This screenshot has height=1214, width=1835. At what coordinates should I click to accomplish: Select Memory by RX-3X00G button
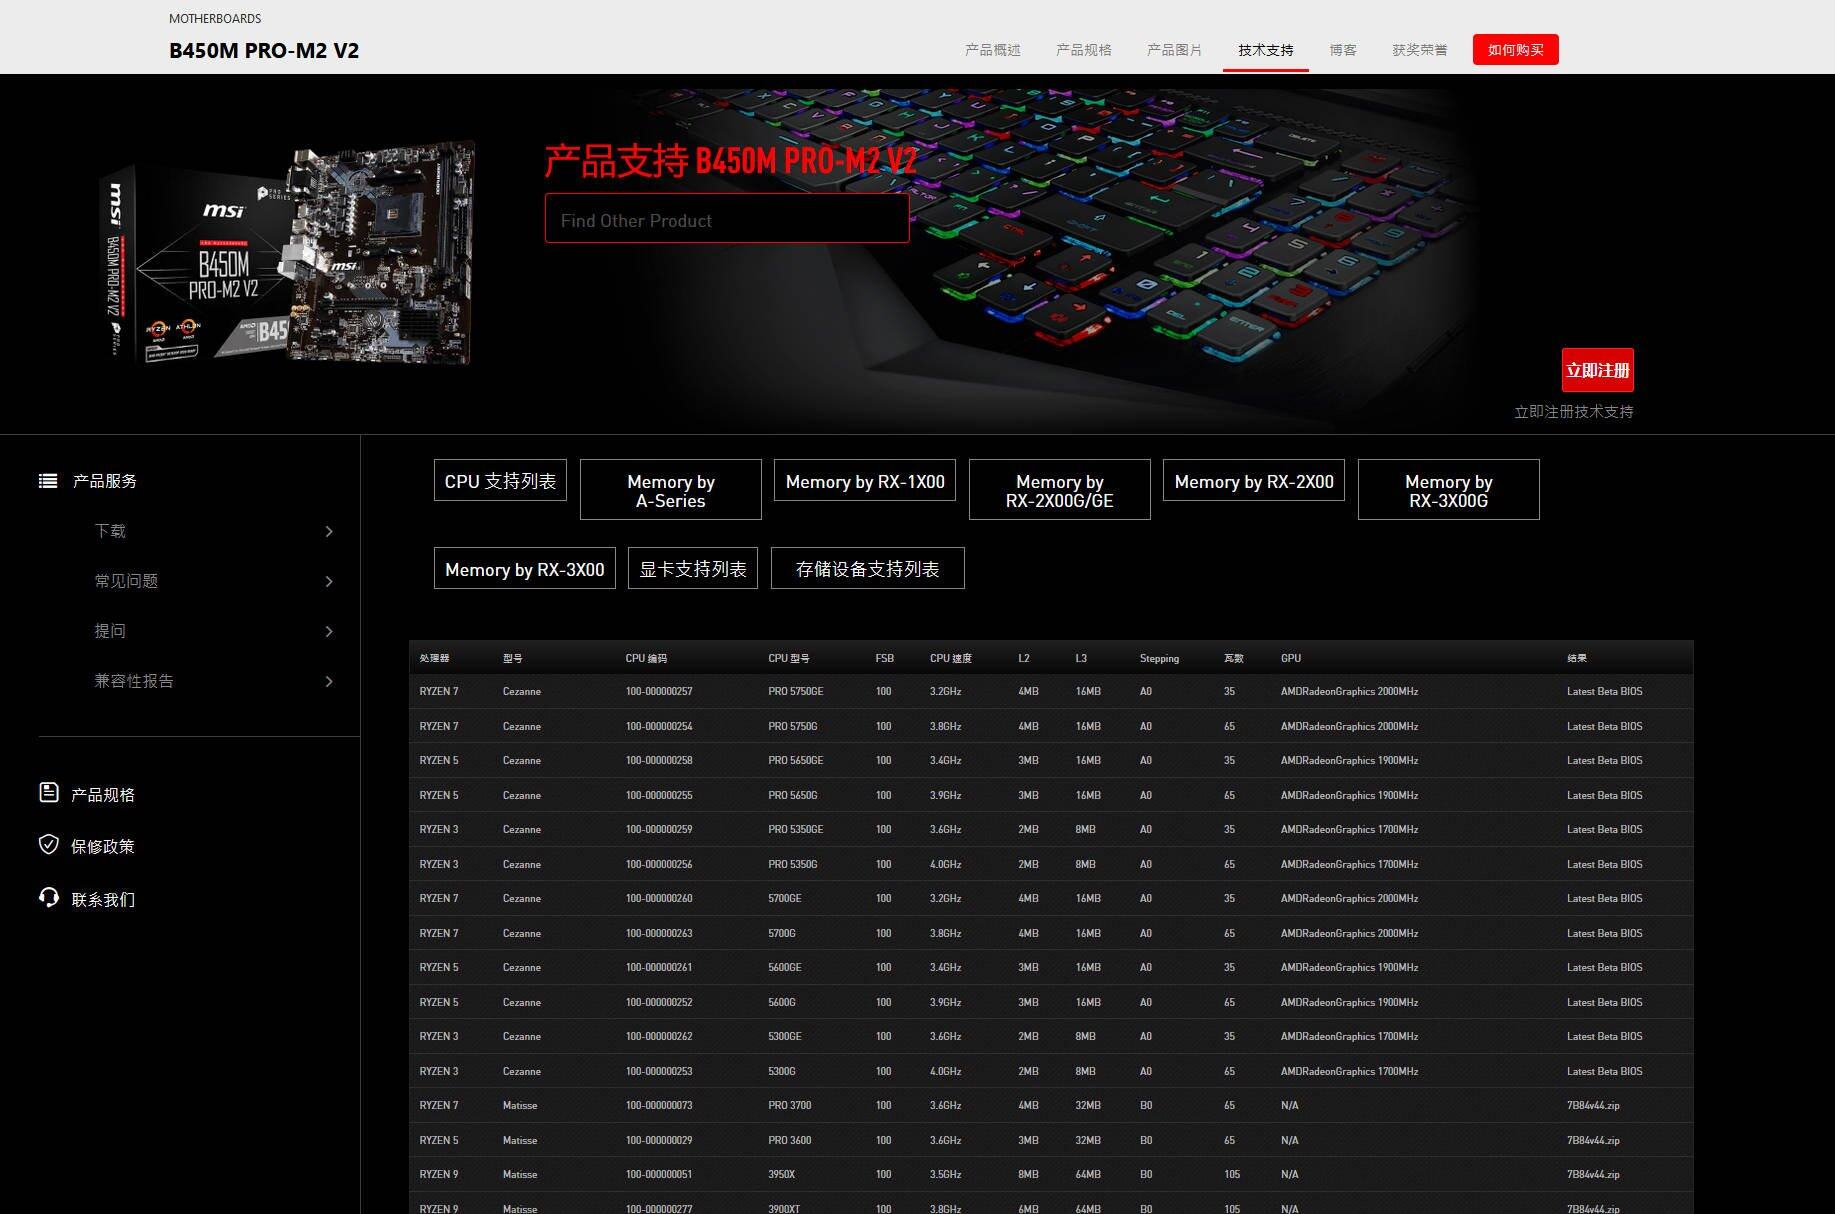point(1449,490)
